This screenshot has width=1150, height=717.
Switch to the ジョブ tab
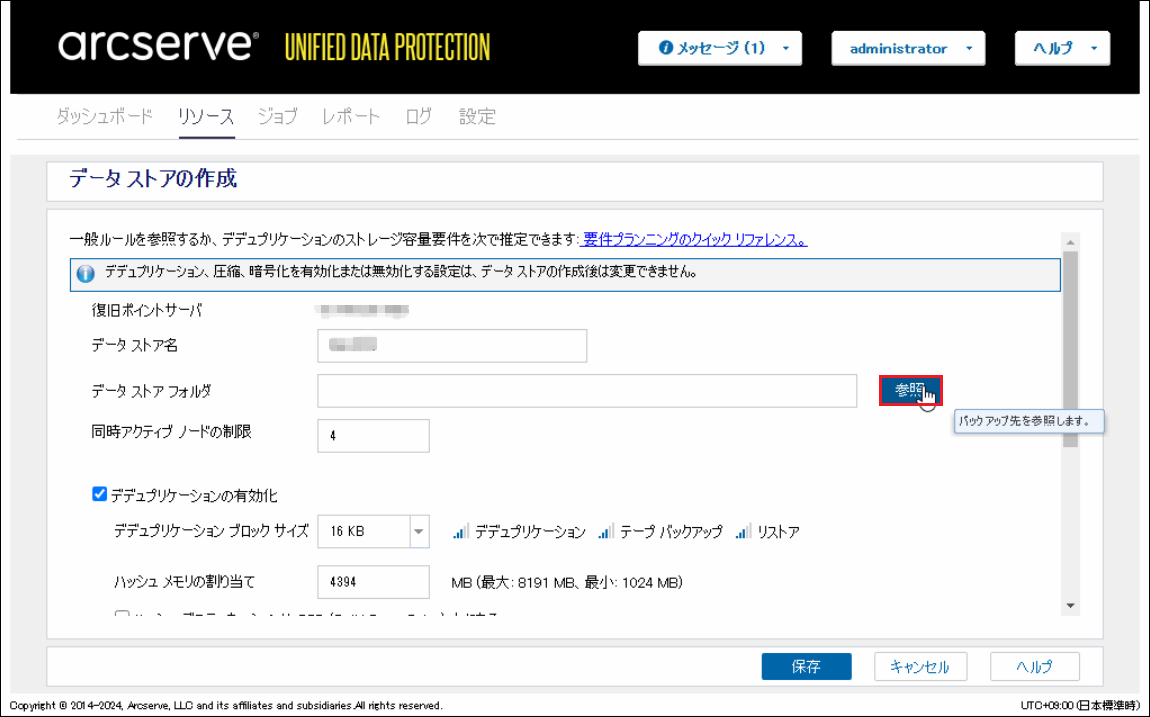click(277, 116)
